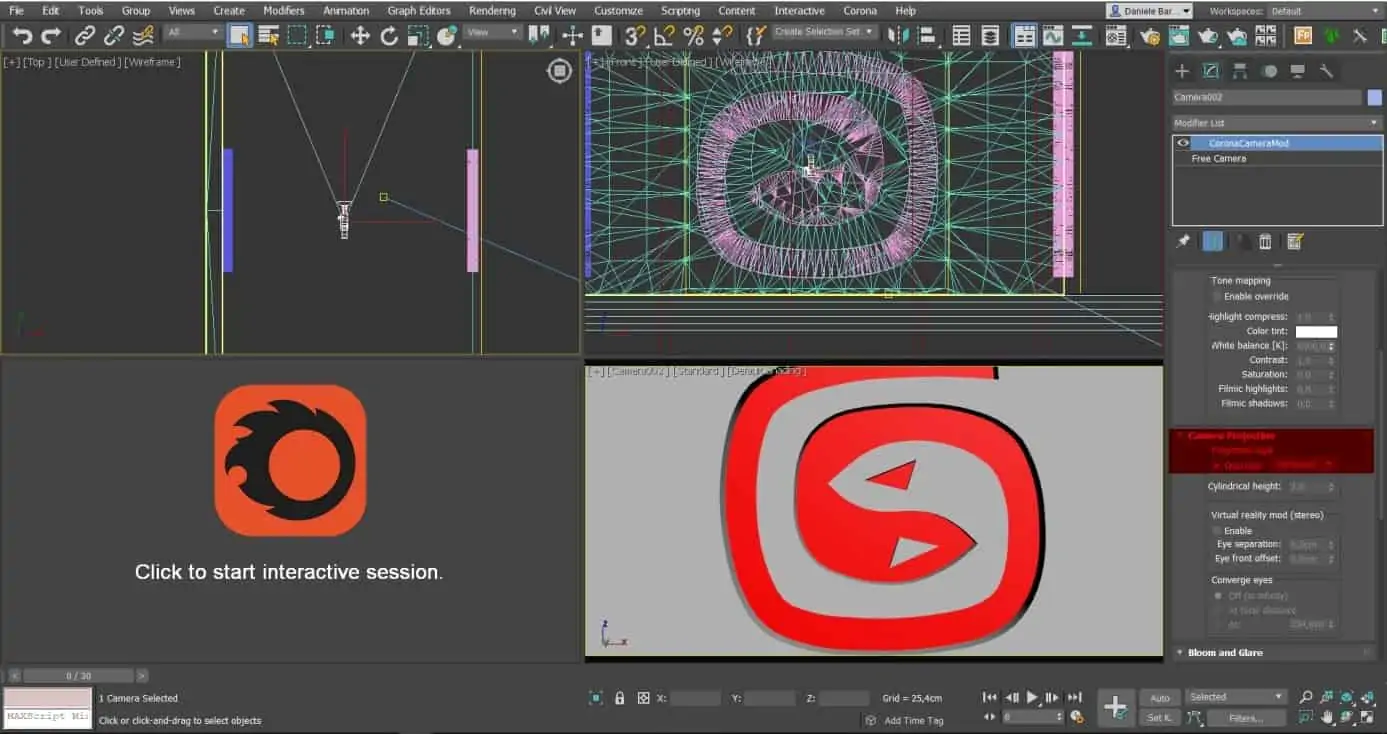Toggle CoronaCameraMod eye visibility
The width and height of the screenshot is (1387, 734).
1183,143
